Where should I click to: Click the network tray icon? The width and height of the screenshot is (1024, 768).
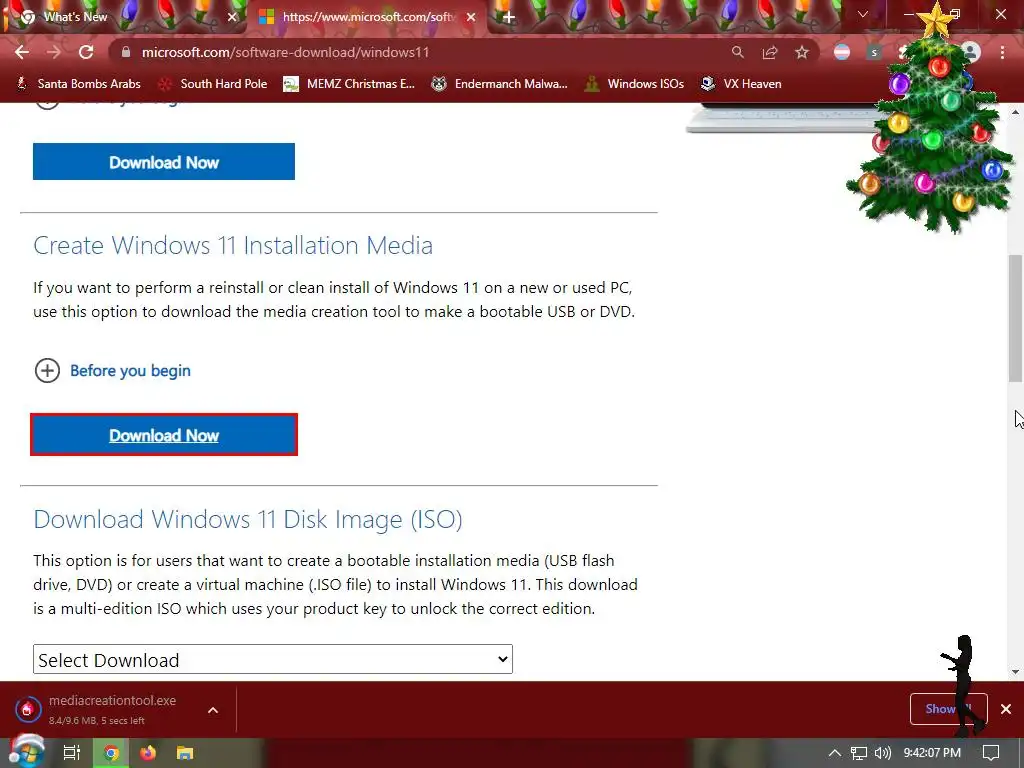click(x=859, y=753)
